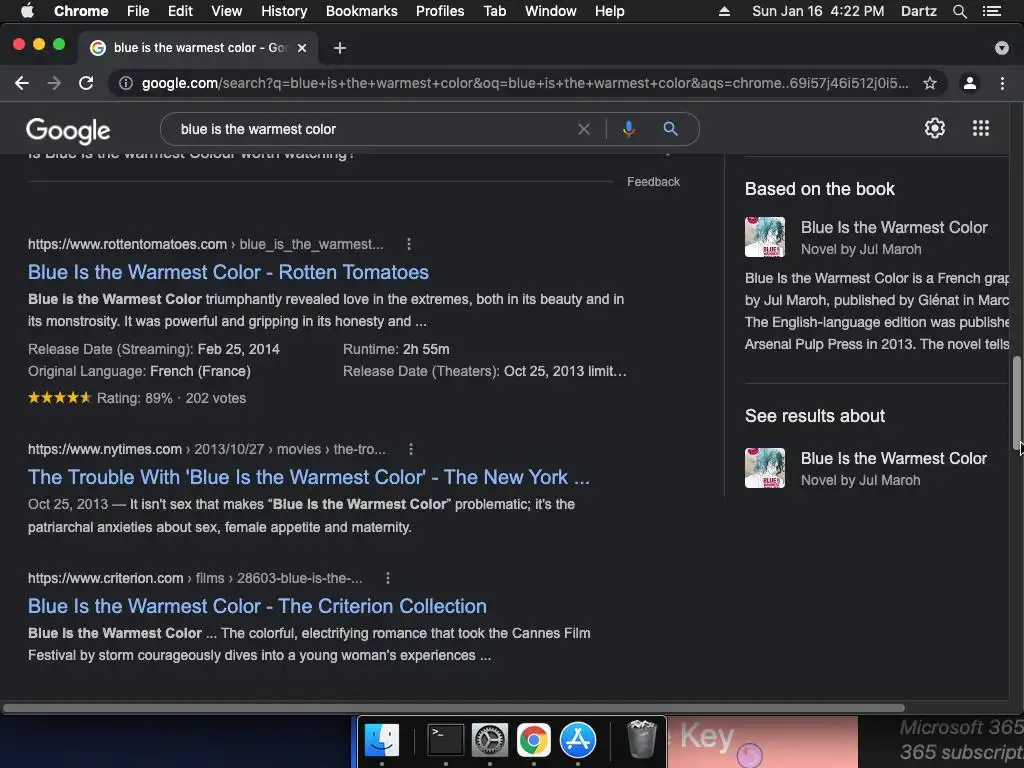
Task: Open the File menu
Action: click(x=138, y=11)
